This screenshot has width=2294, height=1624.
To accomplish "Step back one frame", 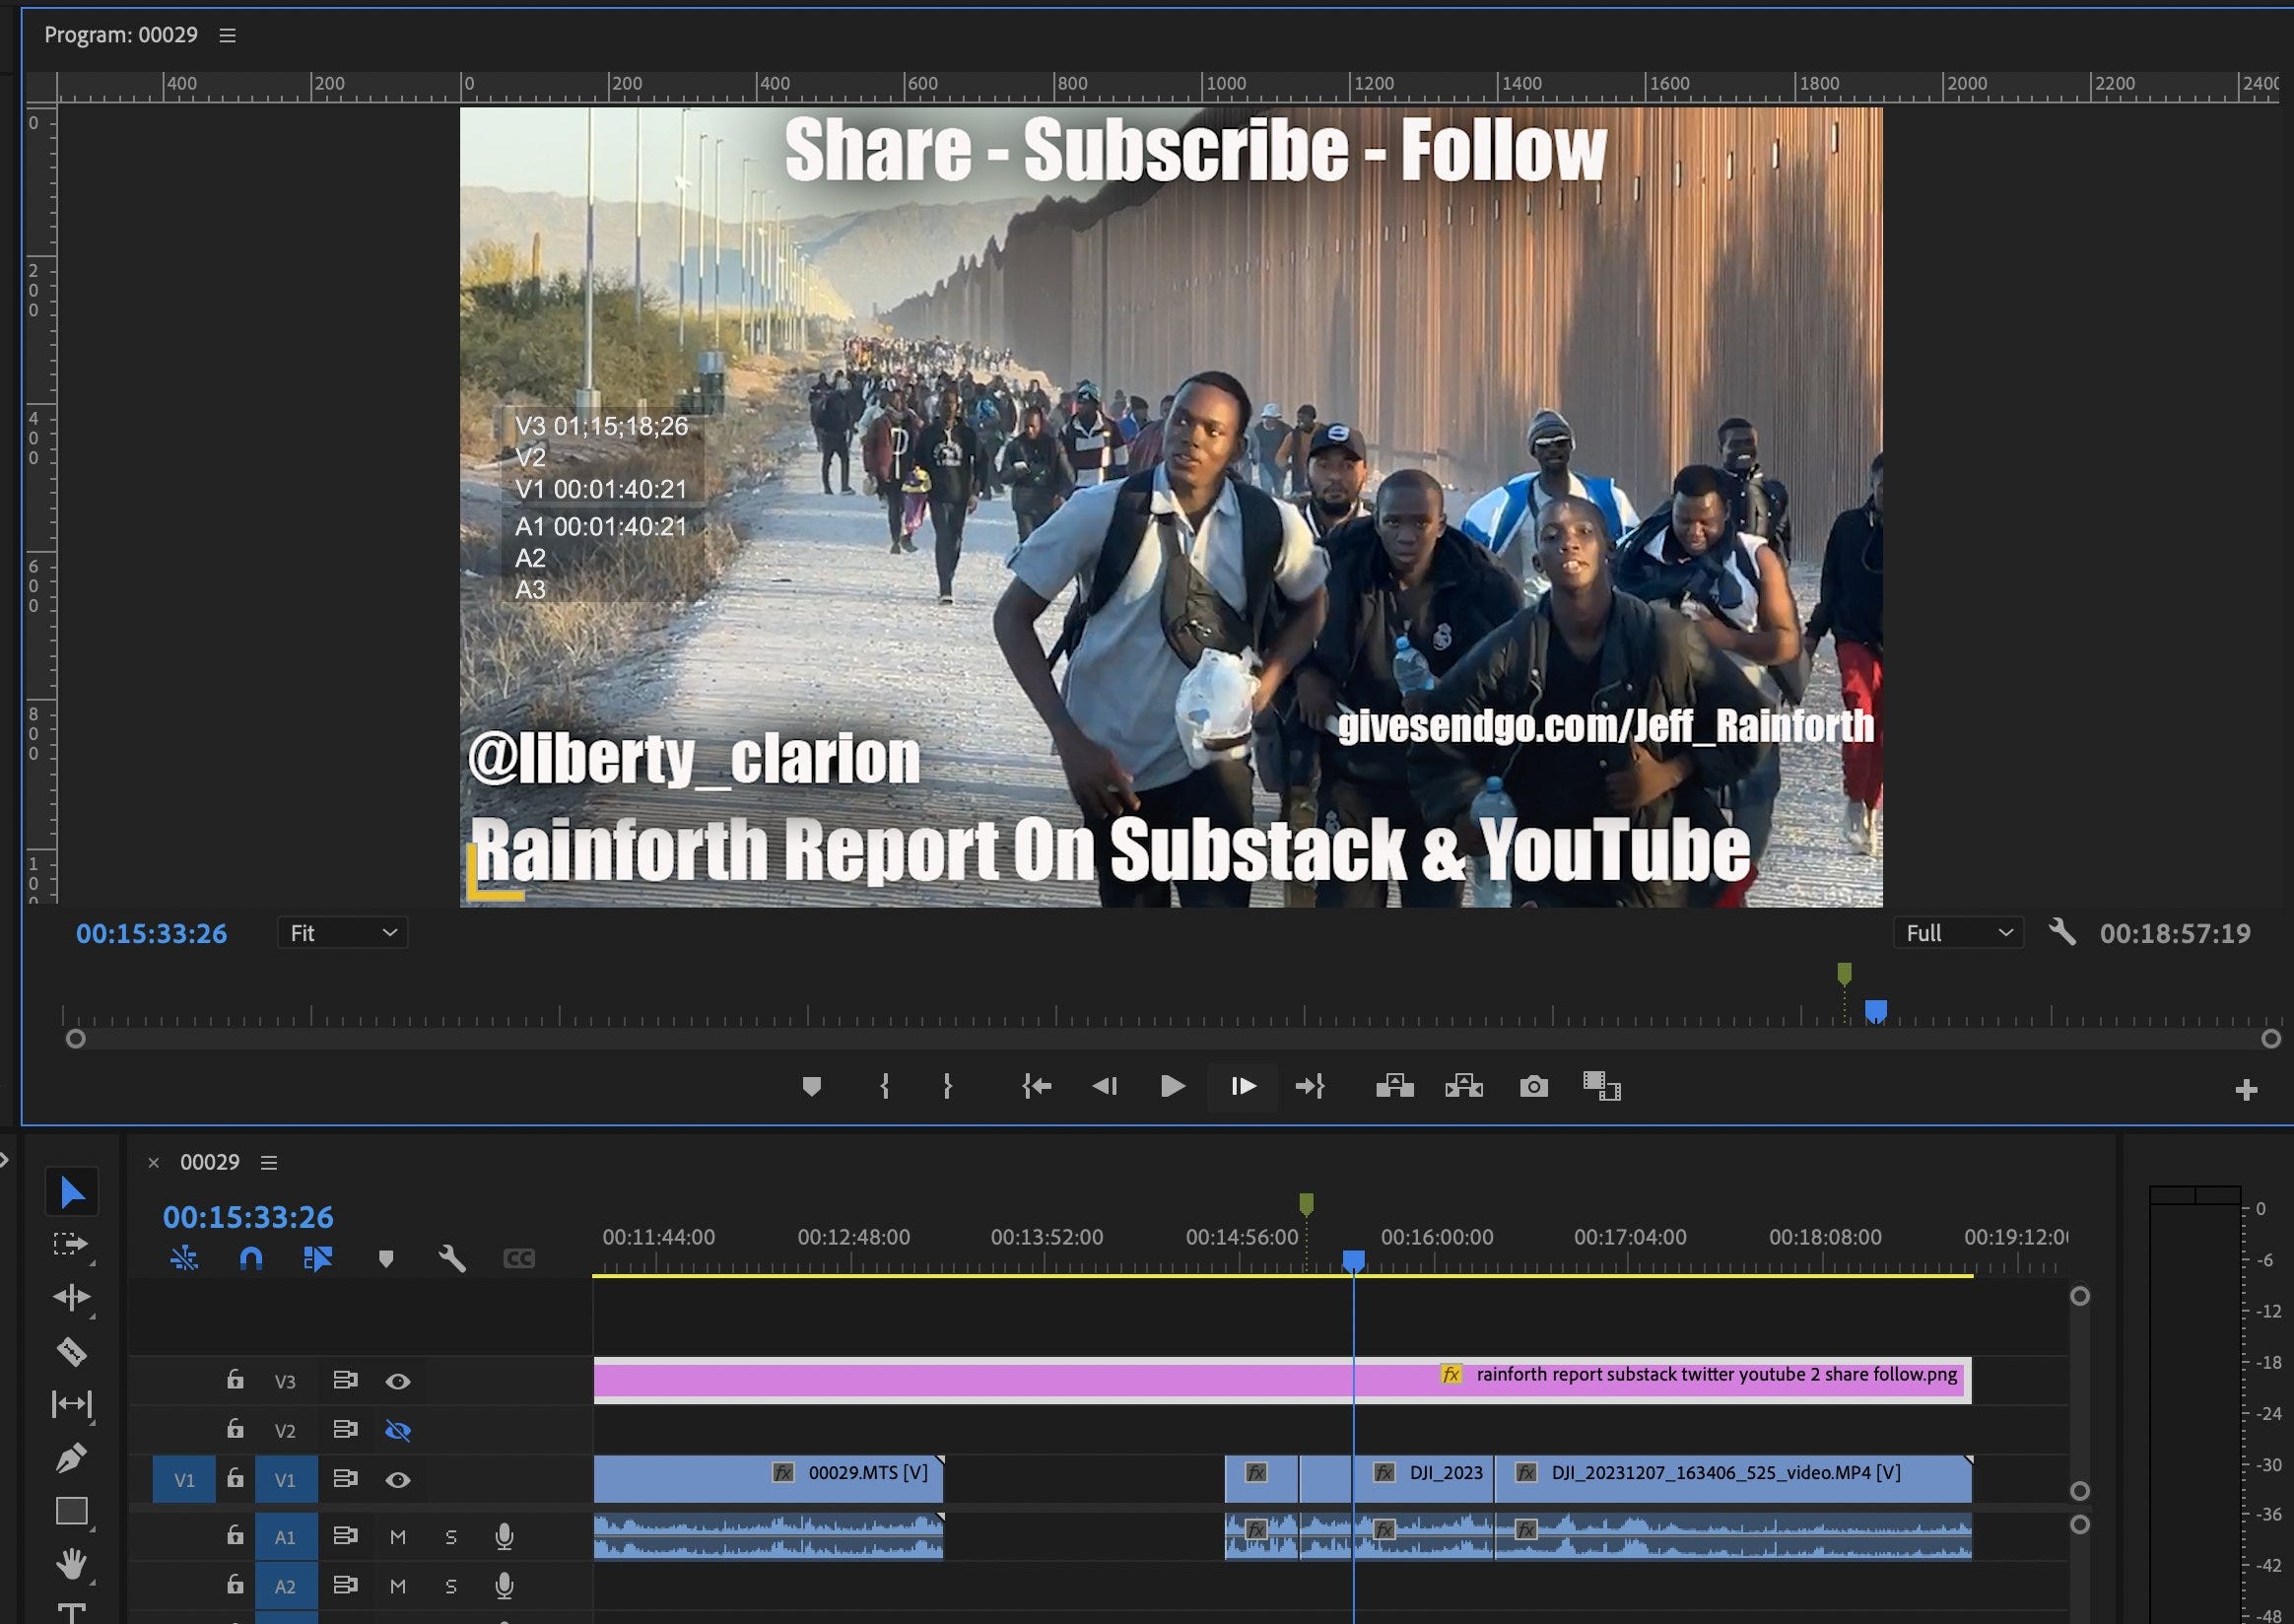I will click(x=1105, y=1086).
